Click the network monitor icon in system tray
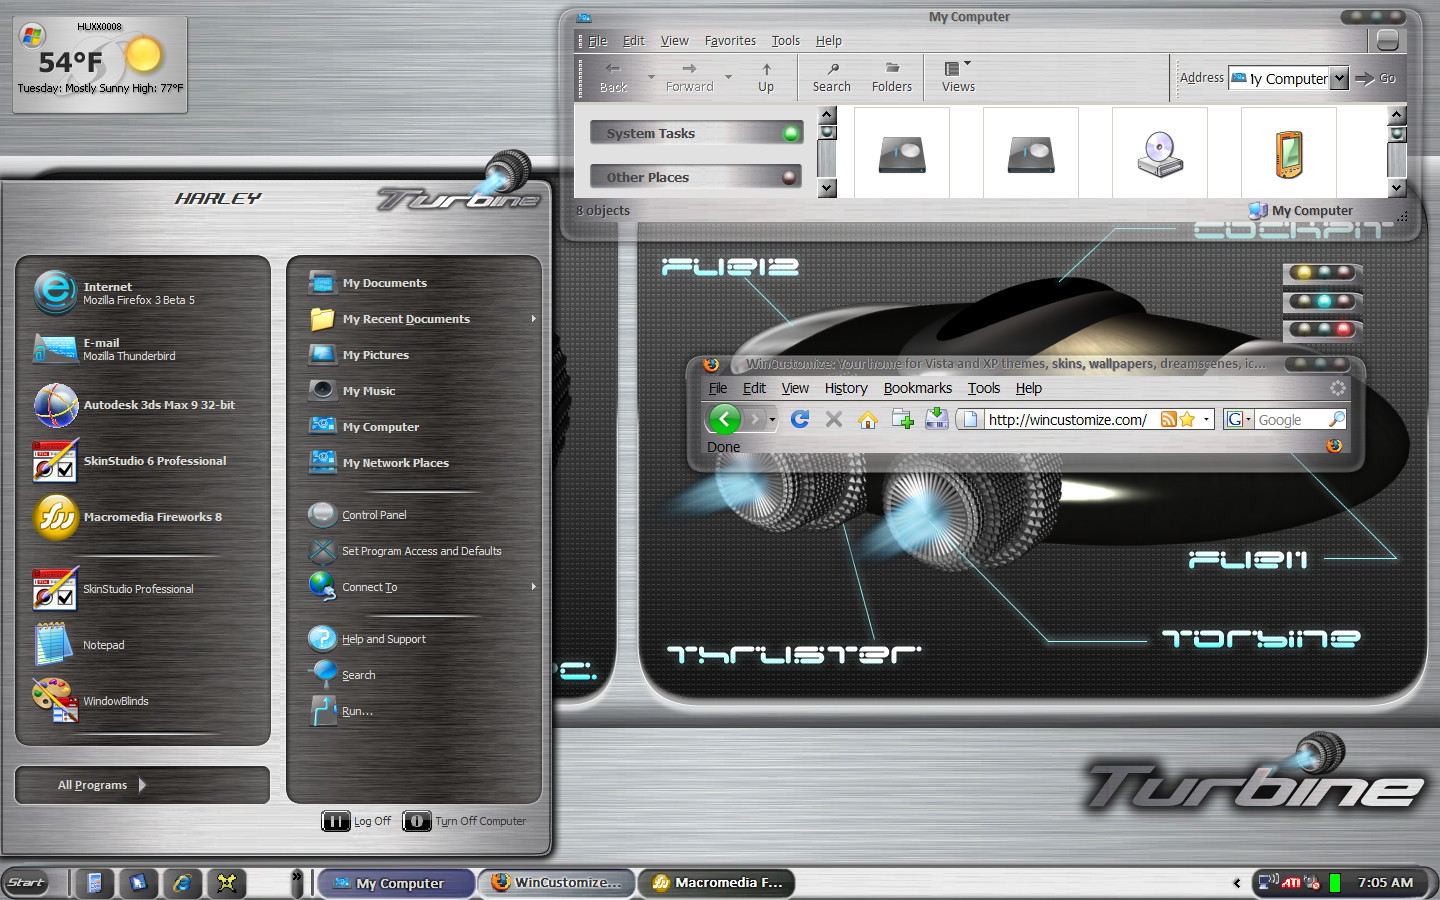1440x900 pixels. coord(1269,882)
